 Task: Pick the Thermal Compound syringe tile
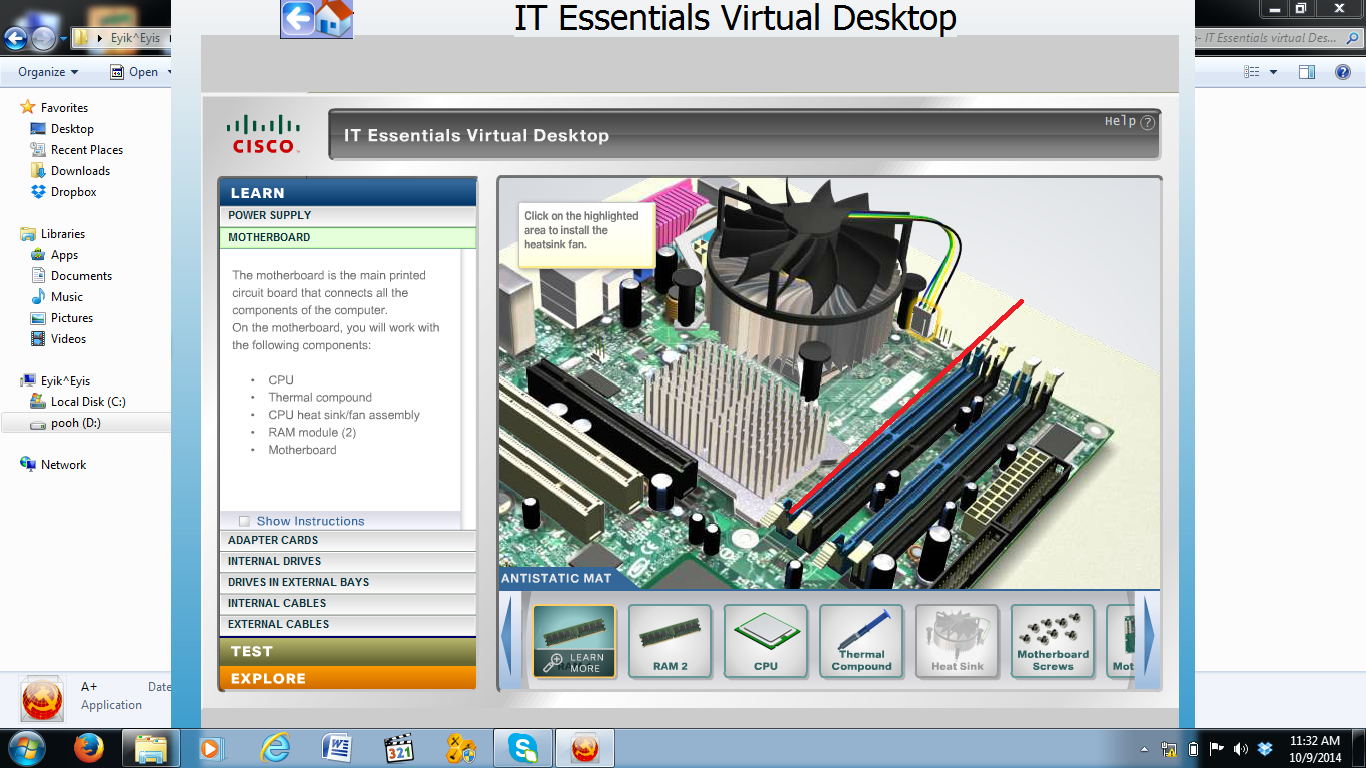click(x=861, y=641)
